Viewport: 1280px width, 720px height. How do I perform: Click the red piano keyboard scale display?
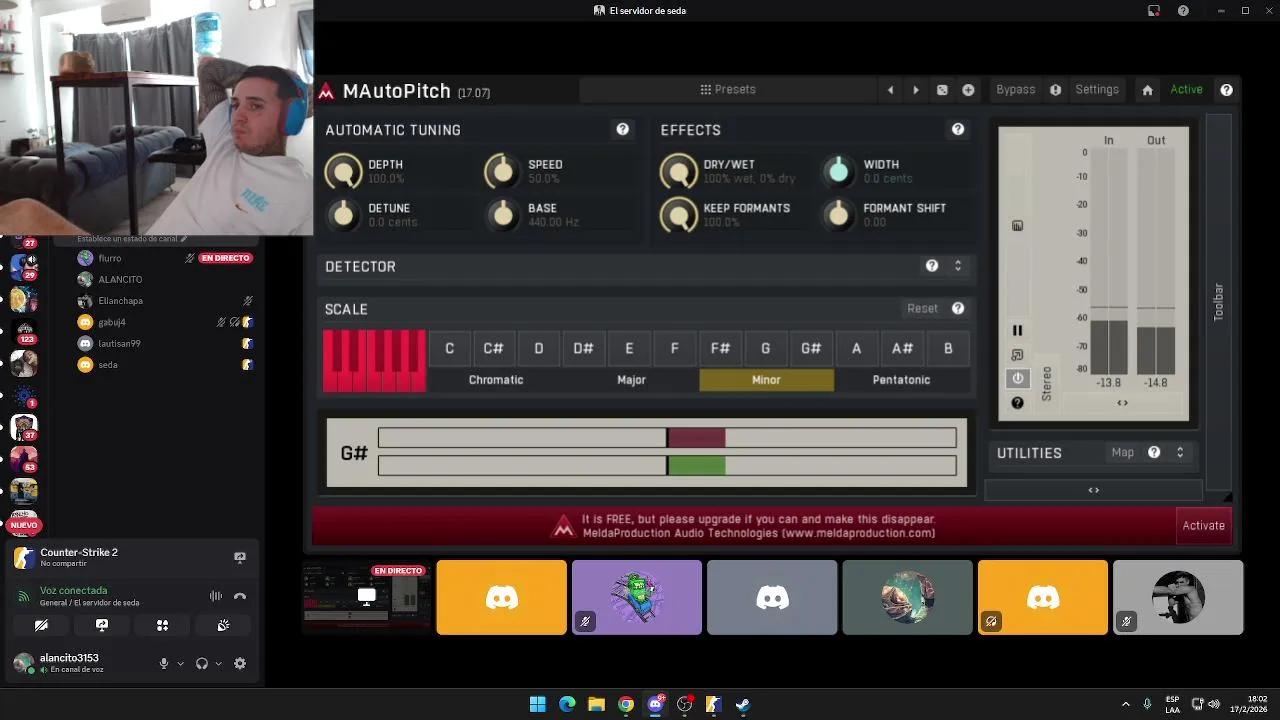(x=374, y=361)
